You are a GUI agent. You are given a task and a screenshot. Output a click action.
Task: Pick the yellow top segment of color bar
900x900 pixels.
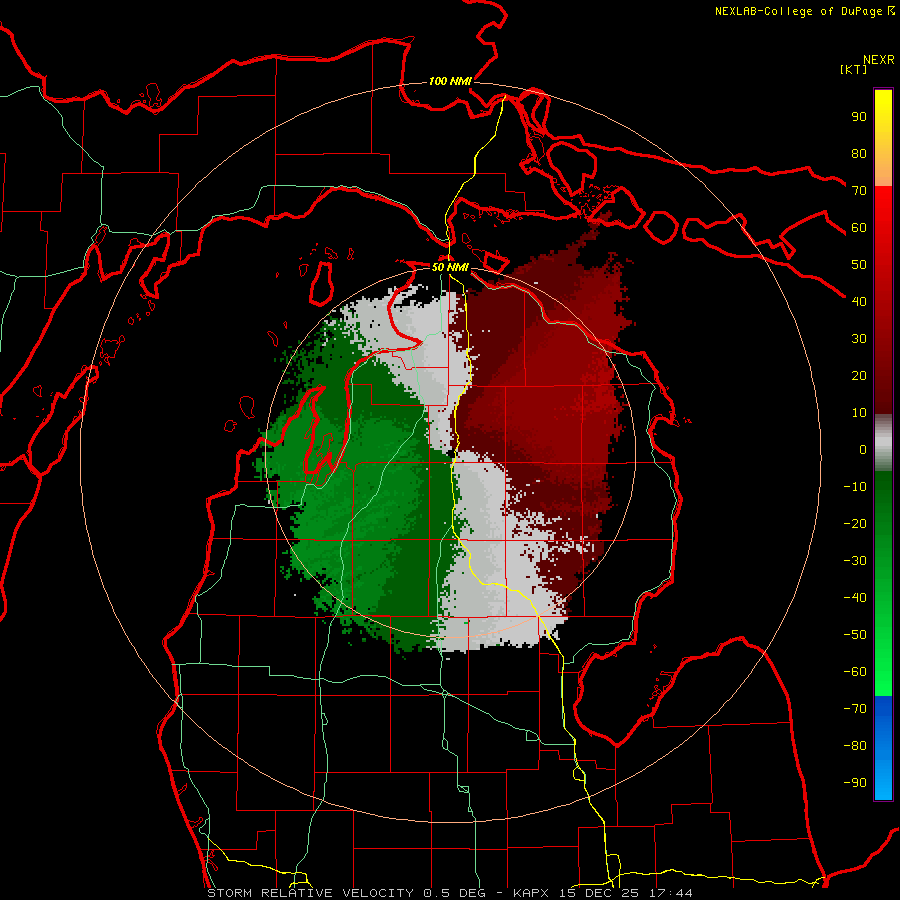click(883, 138)
